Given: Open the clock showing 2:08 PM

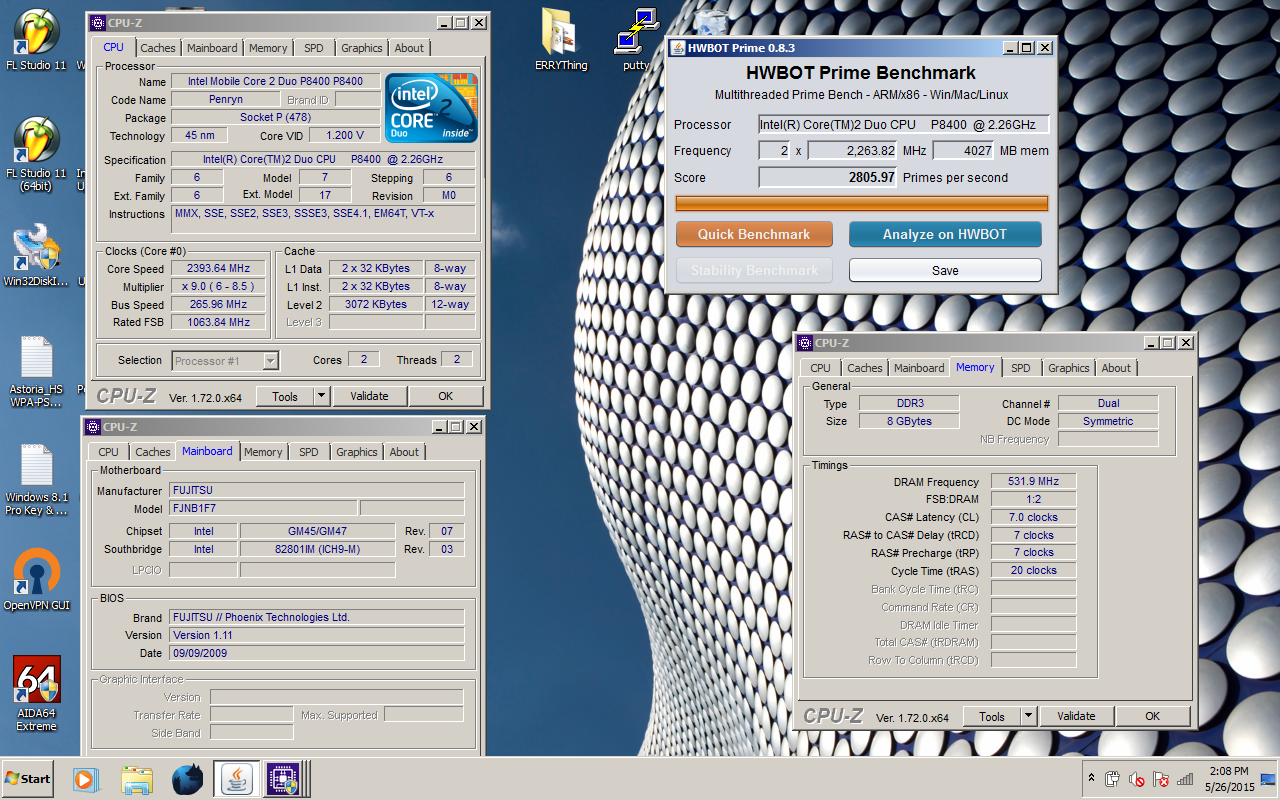Looking at the screenshot, I should pyautogui.click(x=1227, y=779).
